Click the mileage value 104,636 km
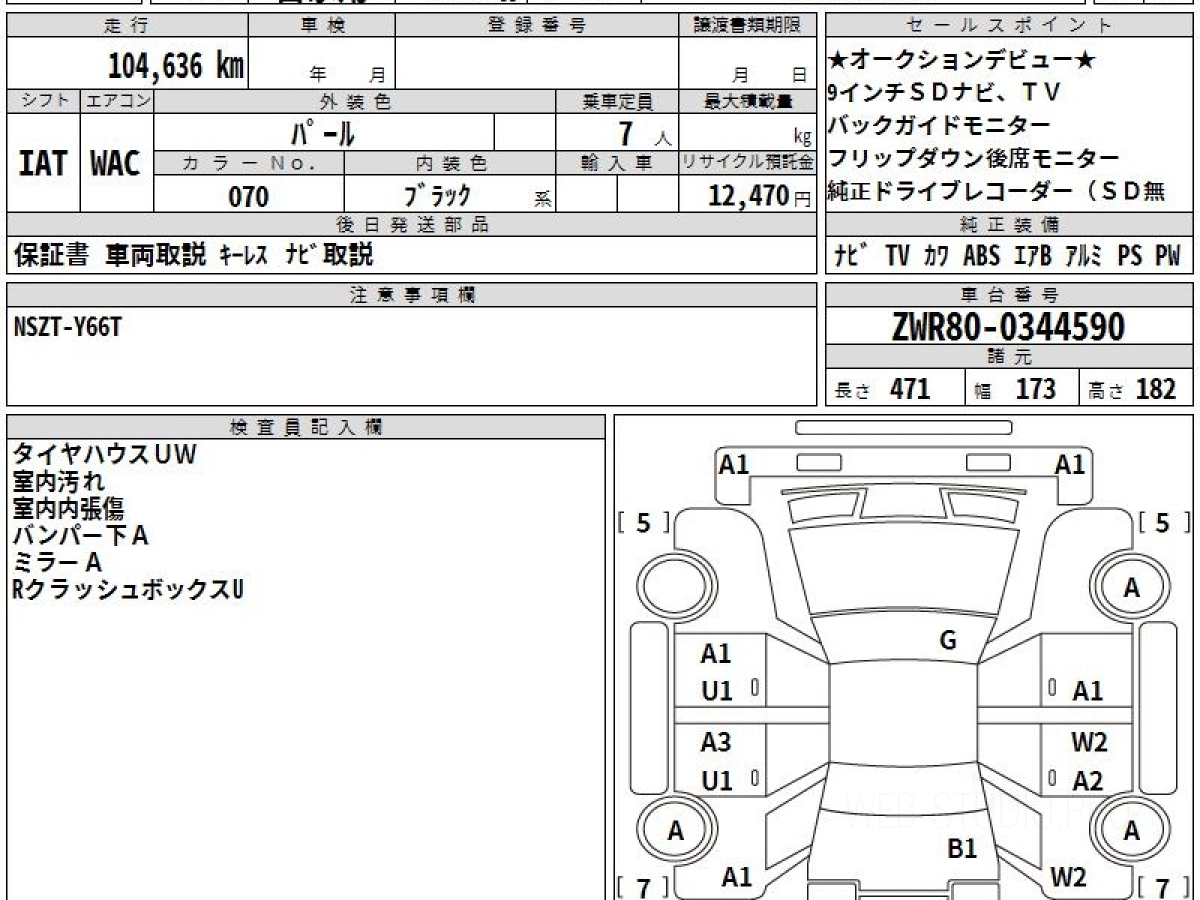Screen dimensions: 1200x900 175,67
